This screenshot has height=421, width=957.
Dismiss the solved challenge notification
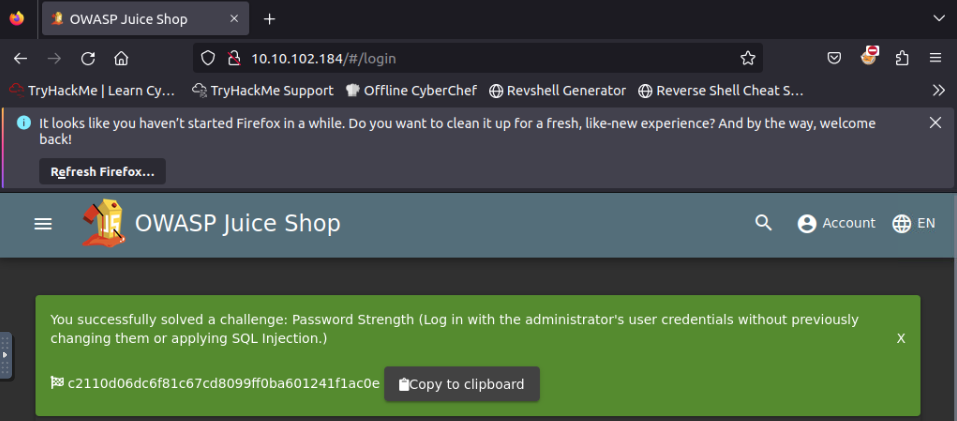tap(900, 339)
